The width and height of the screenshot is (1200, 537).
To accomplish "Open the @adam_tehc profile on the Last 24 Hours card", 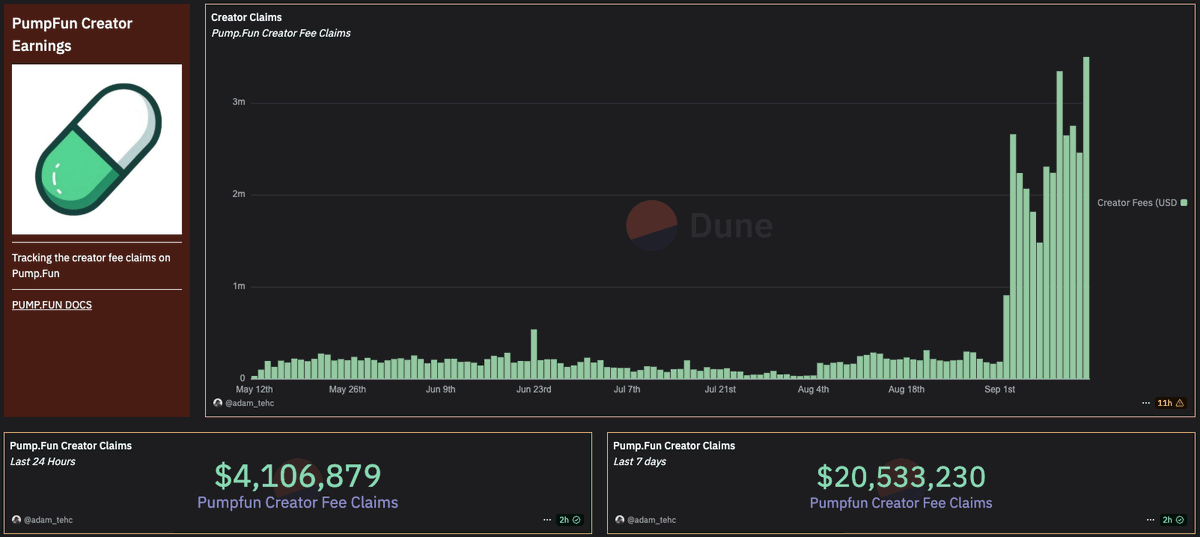I will [48, 520].
